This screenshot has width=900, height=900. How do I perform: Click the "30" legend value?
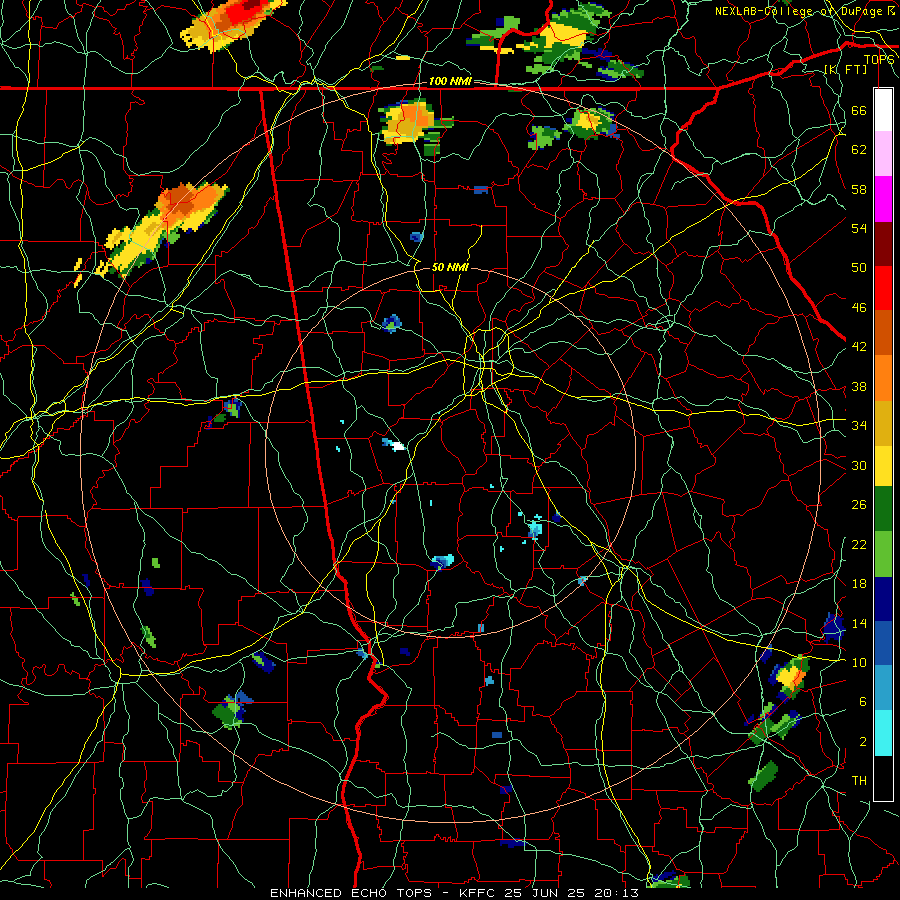[859, 465]
